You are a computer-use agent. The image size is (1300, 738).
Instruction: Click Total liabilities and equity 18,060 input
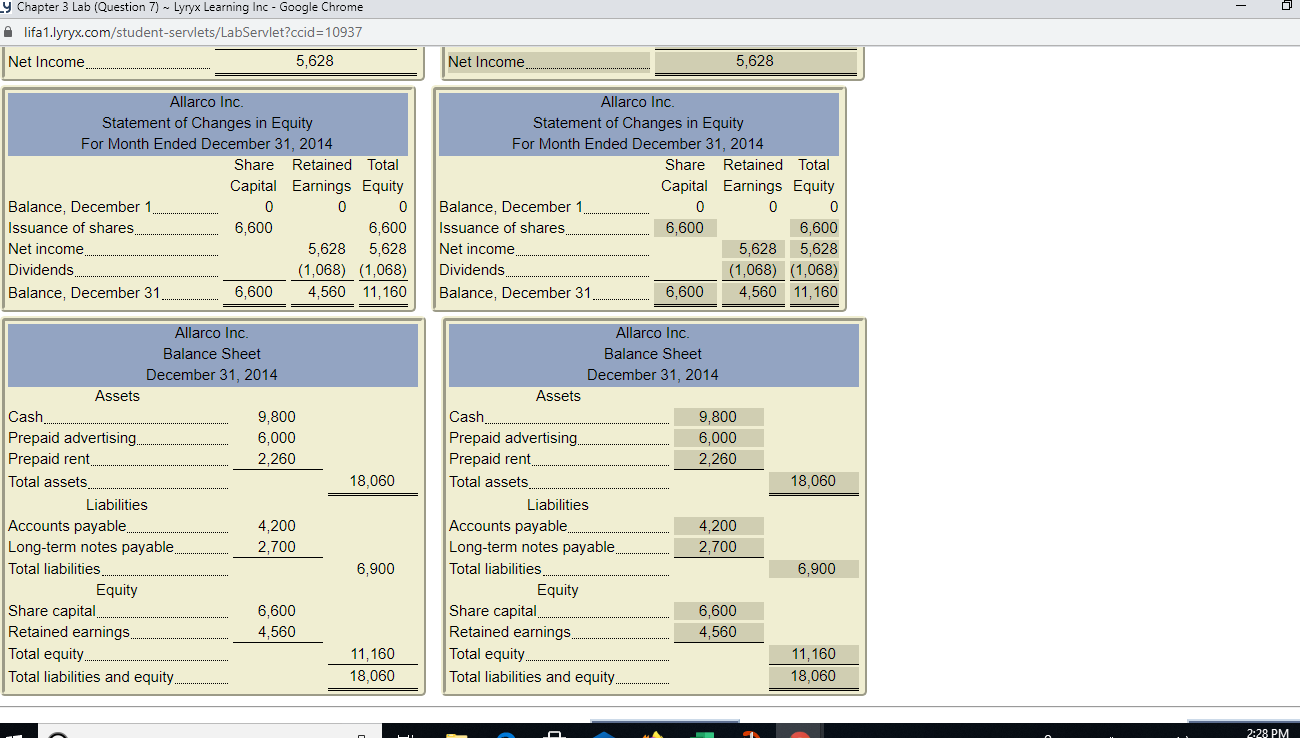813,676
